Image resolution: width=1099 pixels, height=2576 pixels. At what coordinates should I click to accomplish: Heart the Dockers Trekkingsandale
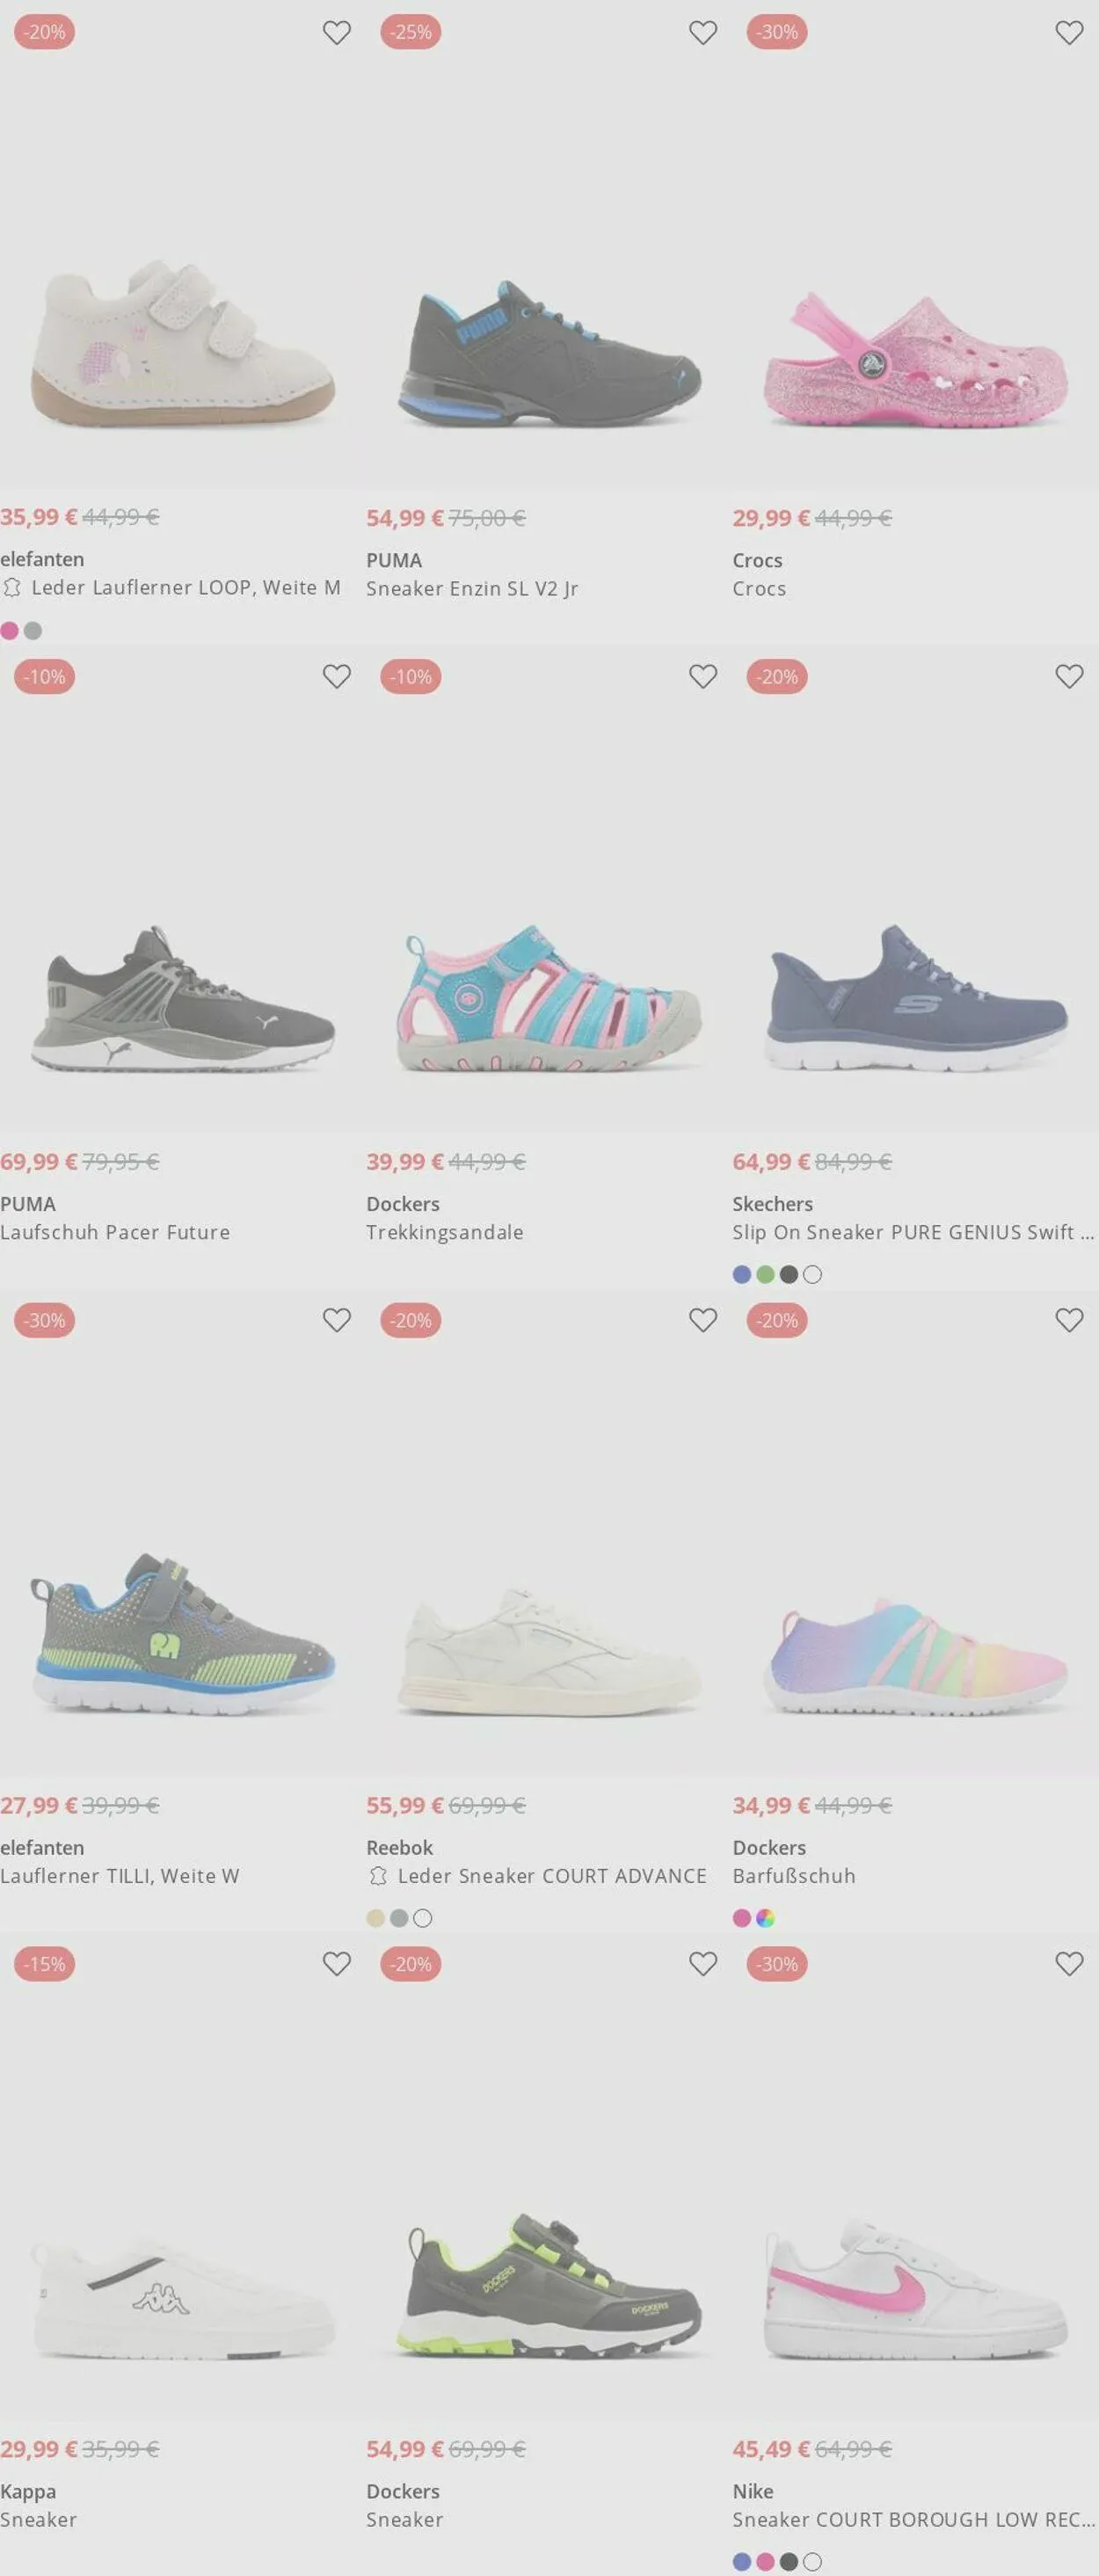703,677
